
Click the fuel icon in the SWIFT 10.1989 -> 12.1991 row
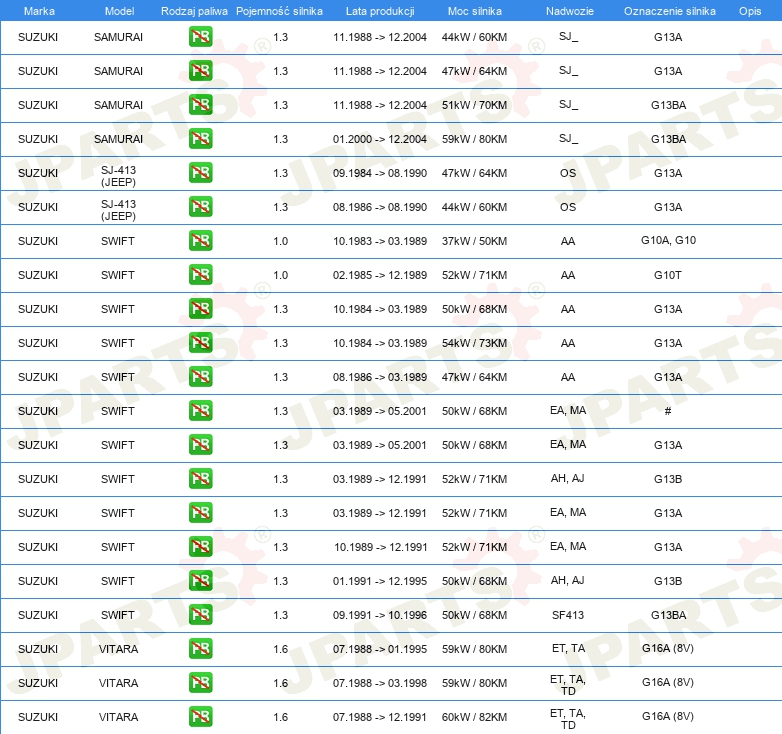pos(200,546)
